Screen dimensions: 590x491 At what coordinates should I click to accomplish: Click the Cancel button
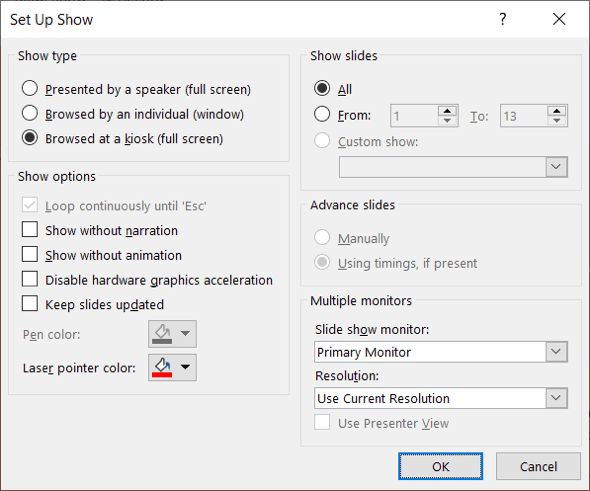tap(538, 466)
